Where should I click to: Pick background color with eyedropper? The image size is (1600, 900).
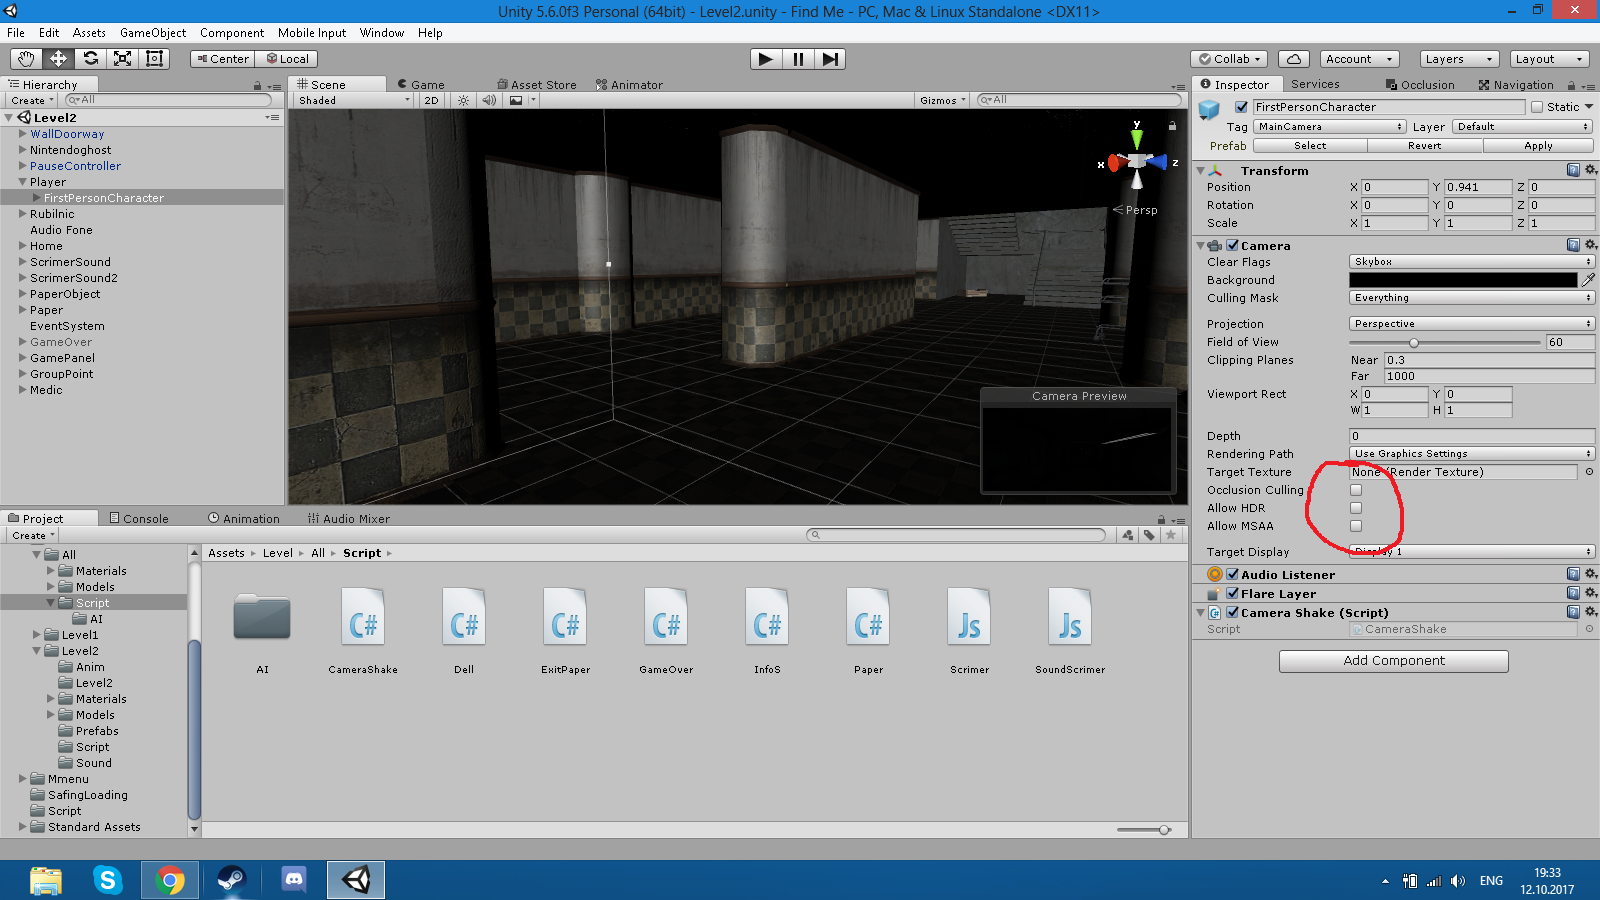click(x=1588, y=280)
